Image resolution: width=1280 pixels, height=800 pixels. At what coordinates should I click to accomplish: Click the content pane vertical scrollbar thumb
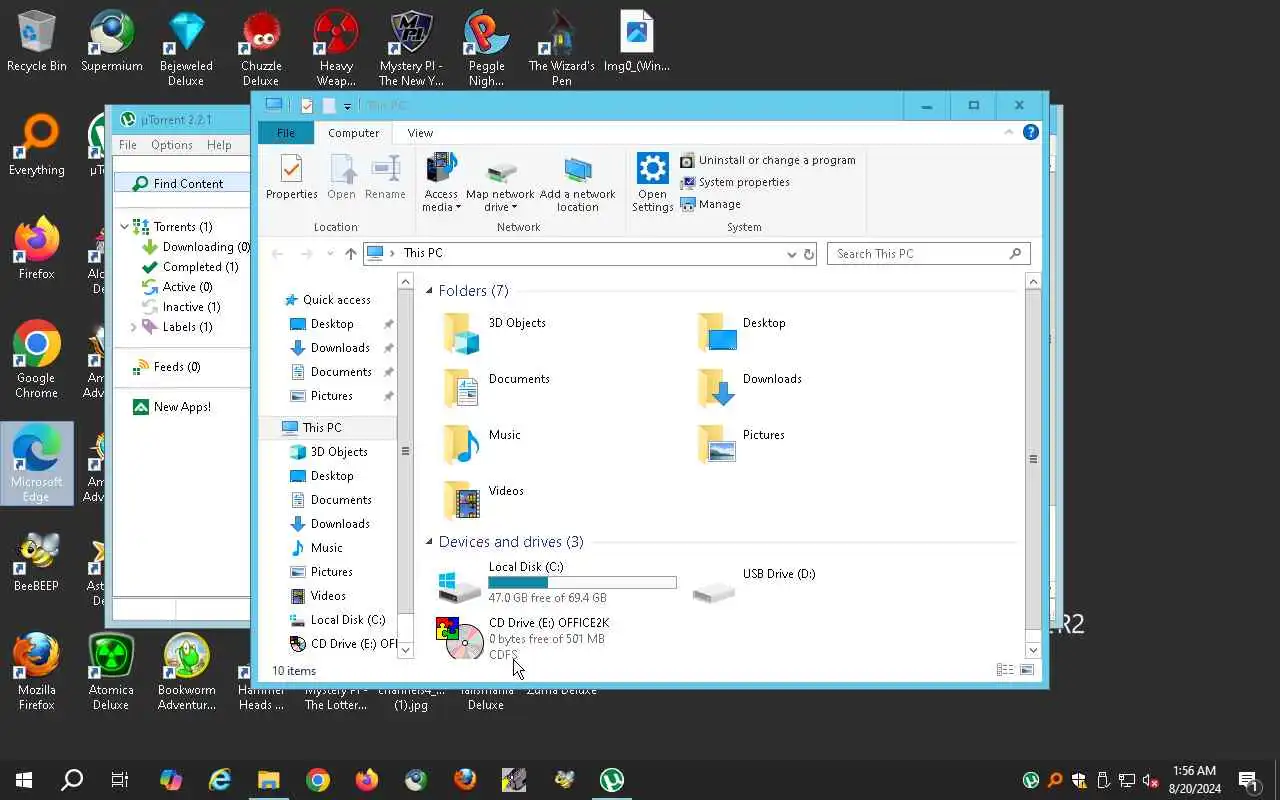pos(1033,458)
